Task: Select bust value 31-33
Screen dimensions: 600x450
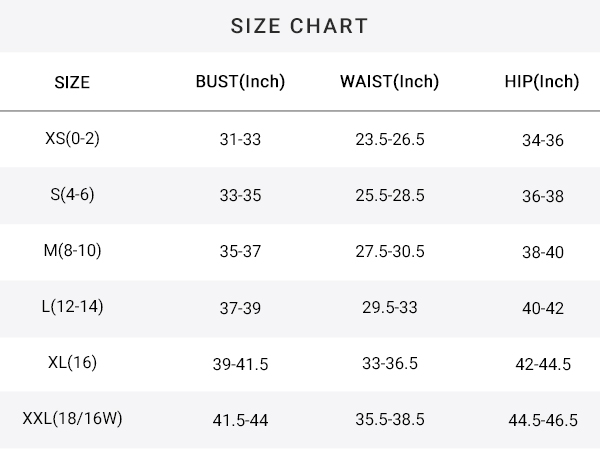Action: (240, 139)
